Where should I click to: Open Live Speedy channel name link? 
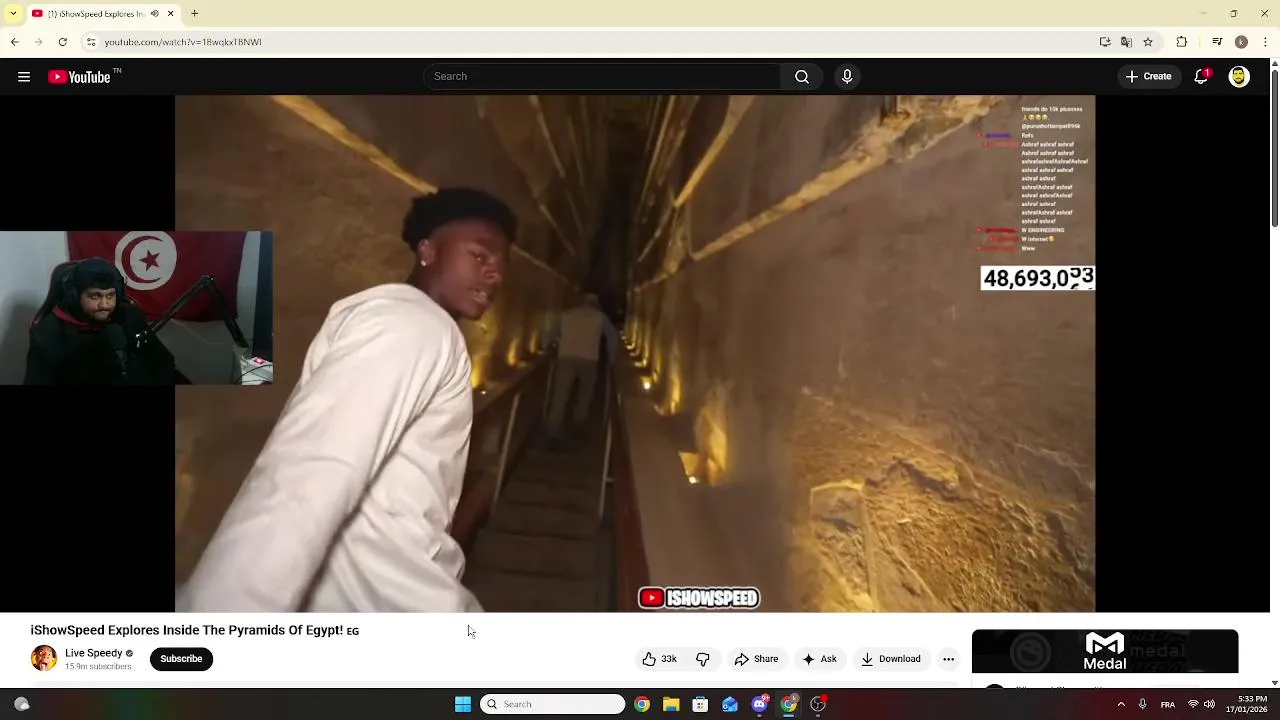coord(93,653)
